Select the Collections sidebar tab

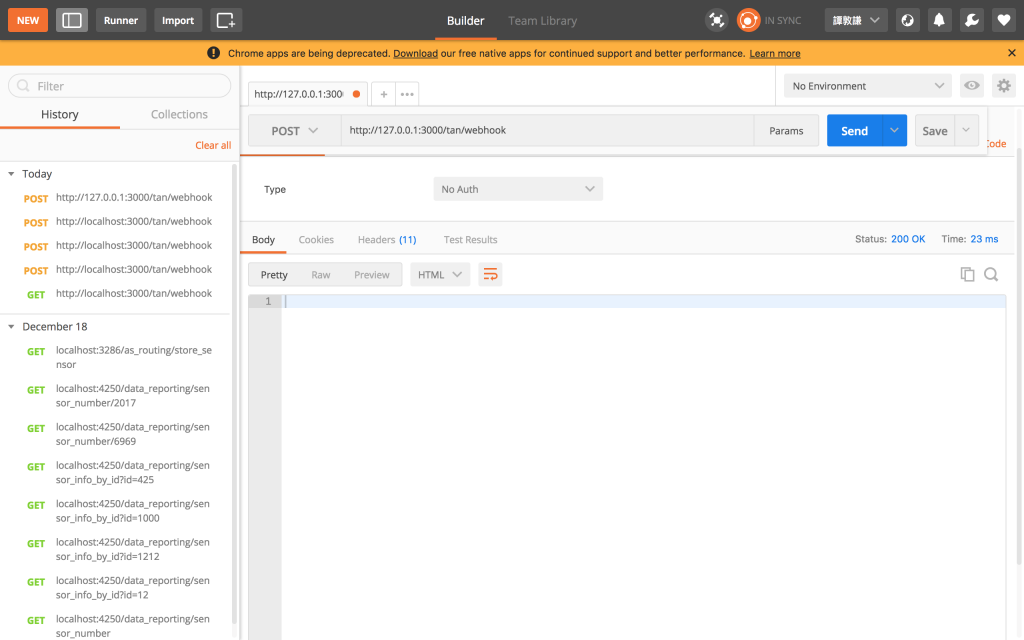pos(179,114)
